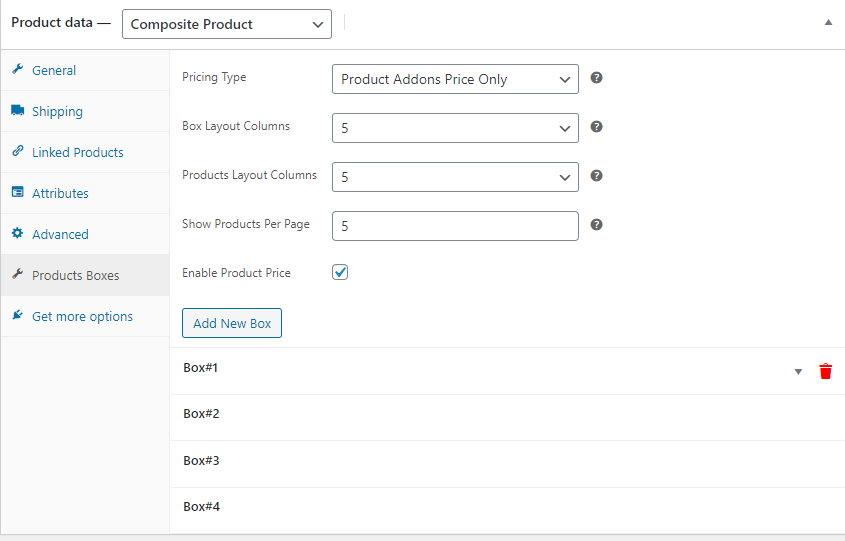Switch to the General tab
The width and height of the screenshot is (845, 541).
tap(85, 71)
